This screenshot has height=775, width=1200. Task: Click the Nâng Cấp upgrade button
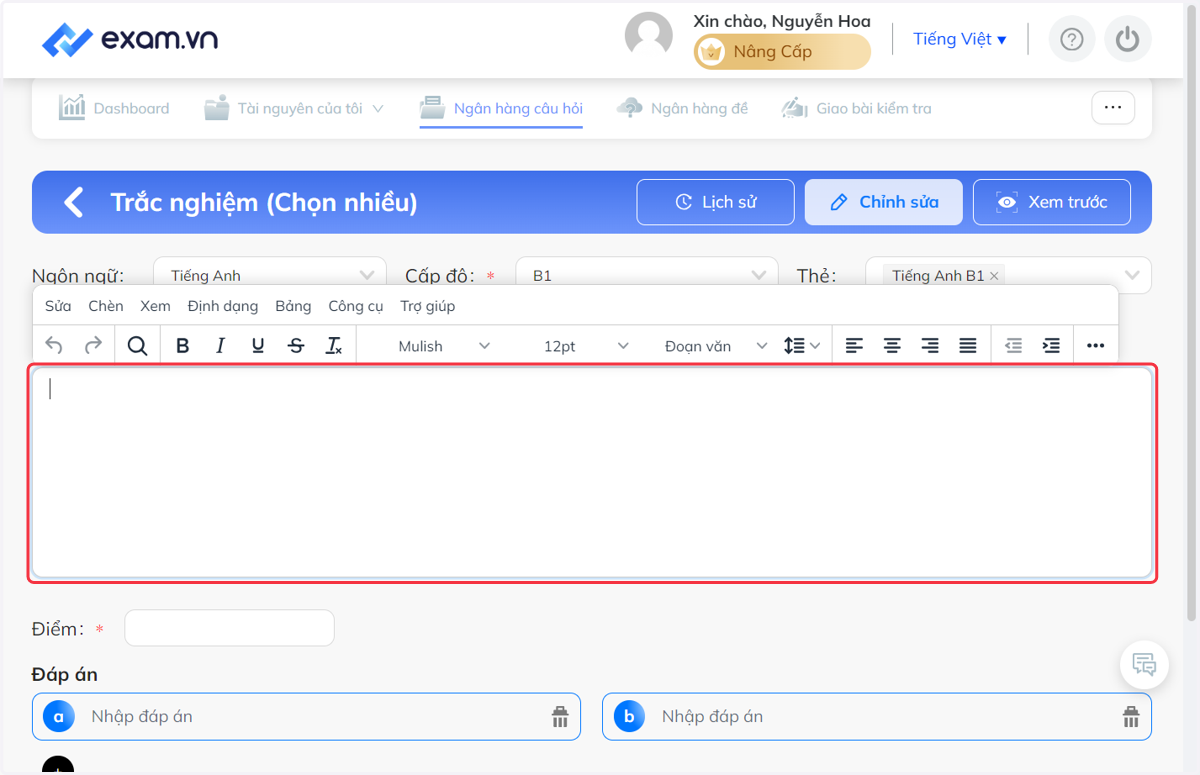pyautogui.click(x=782, y=52)
